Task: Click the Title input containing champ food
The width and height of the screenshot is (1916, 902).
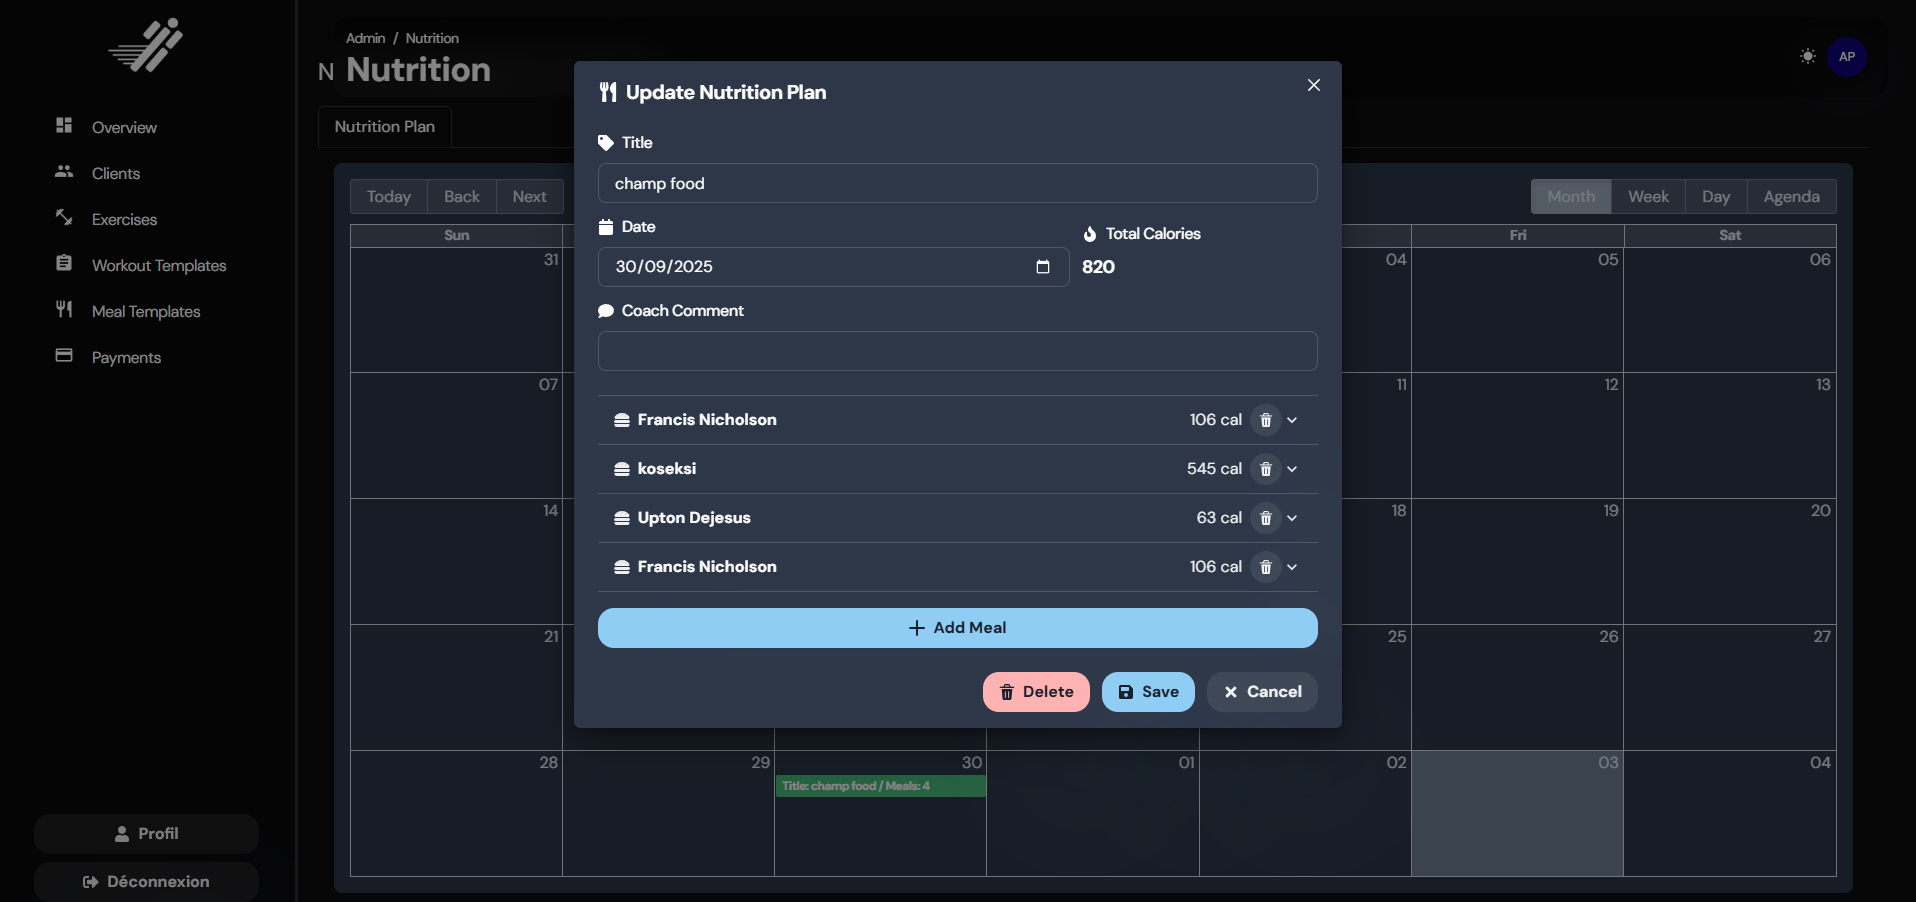Action: pyautogui.click(x=957, y=183)
